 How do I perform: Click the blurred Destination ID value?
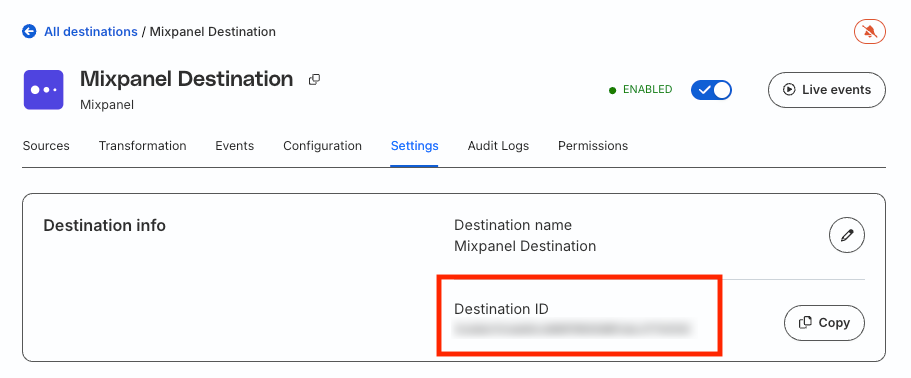pos(572,329)
